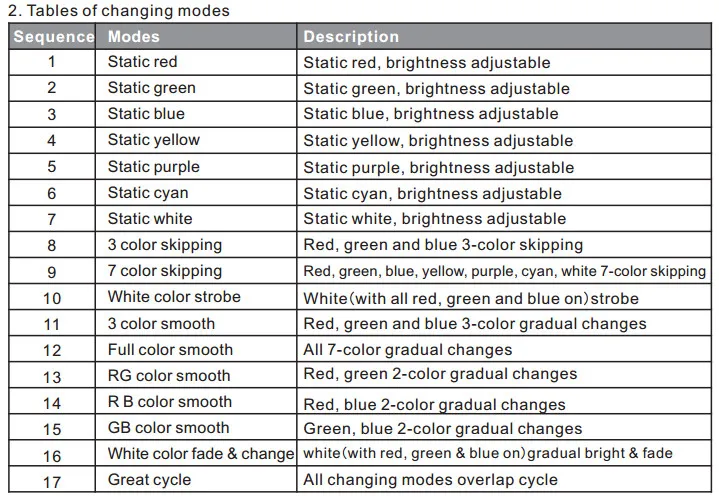Select White color fade & change mode
Screen dimensions: 719x497
pyautogui.click(x=196, y=454)
